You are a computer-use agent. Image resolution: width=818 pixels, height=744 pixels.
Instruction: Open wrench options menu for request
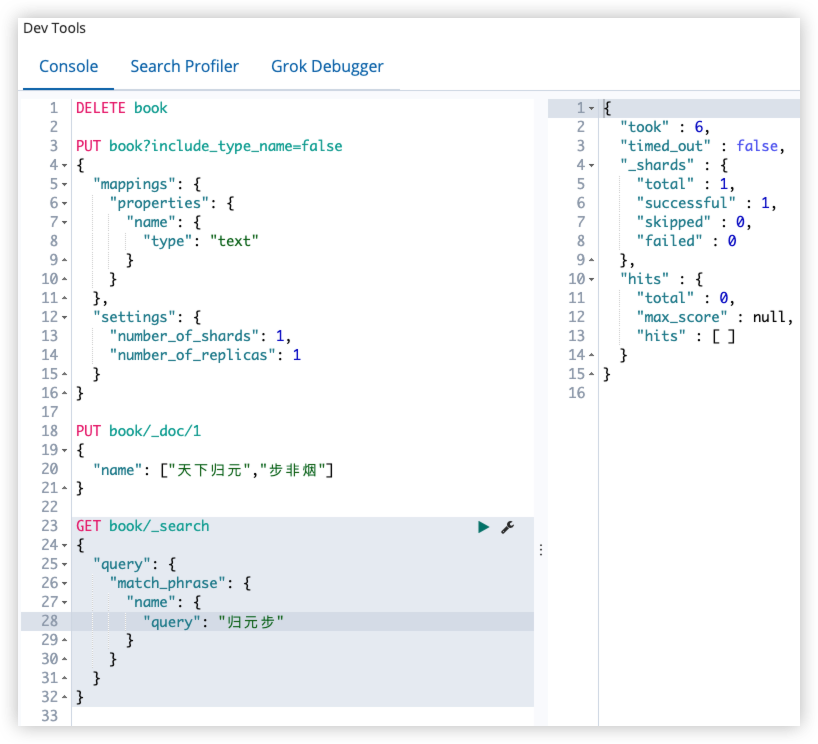click(x=508, y=527)
